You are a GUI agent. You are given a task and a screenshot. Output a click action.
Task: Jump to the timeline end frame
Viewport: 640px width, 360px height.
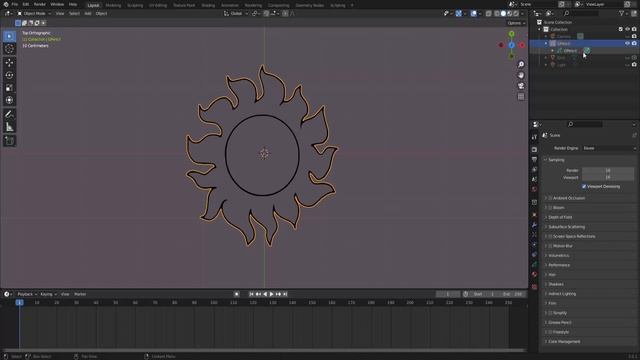point(285,294)
